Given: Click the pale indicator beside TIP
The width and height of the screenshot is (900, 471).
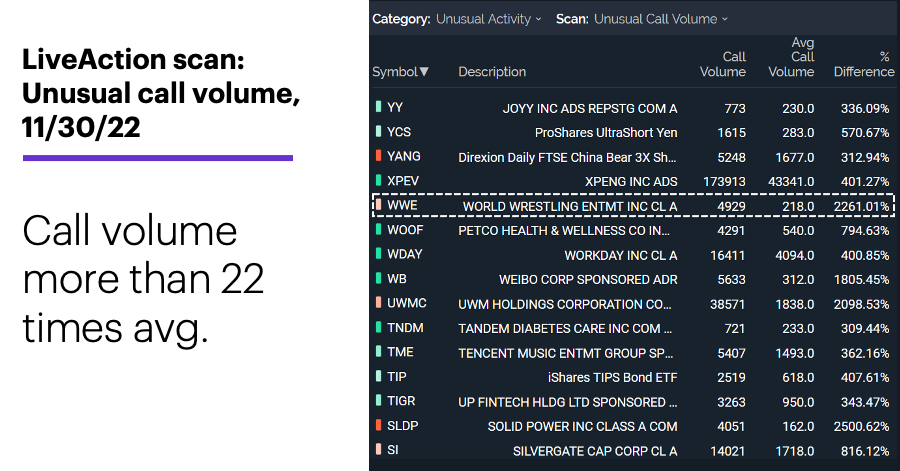Looking at the screenshot, I should click(x=378, y=376).
